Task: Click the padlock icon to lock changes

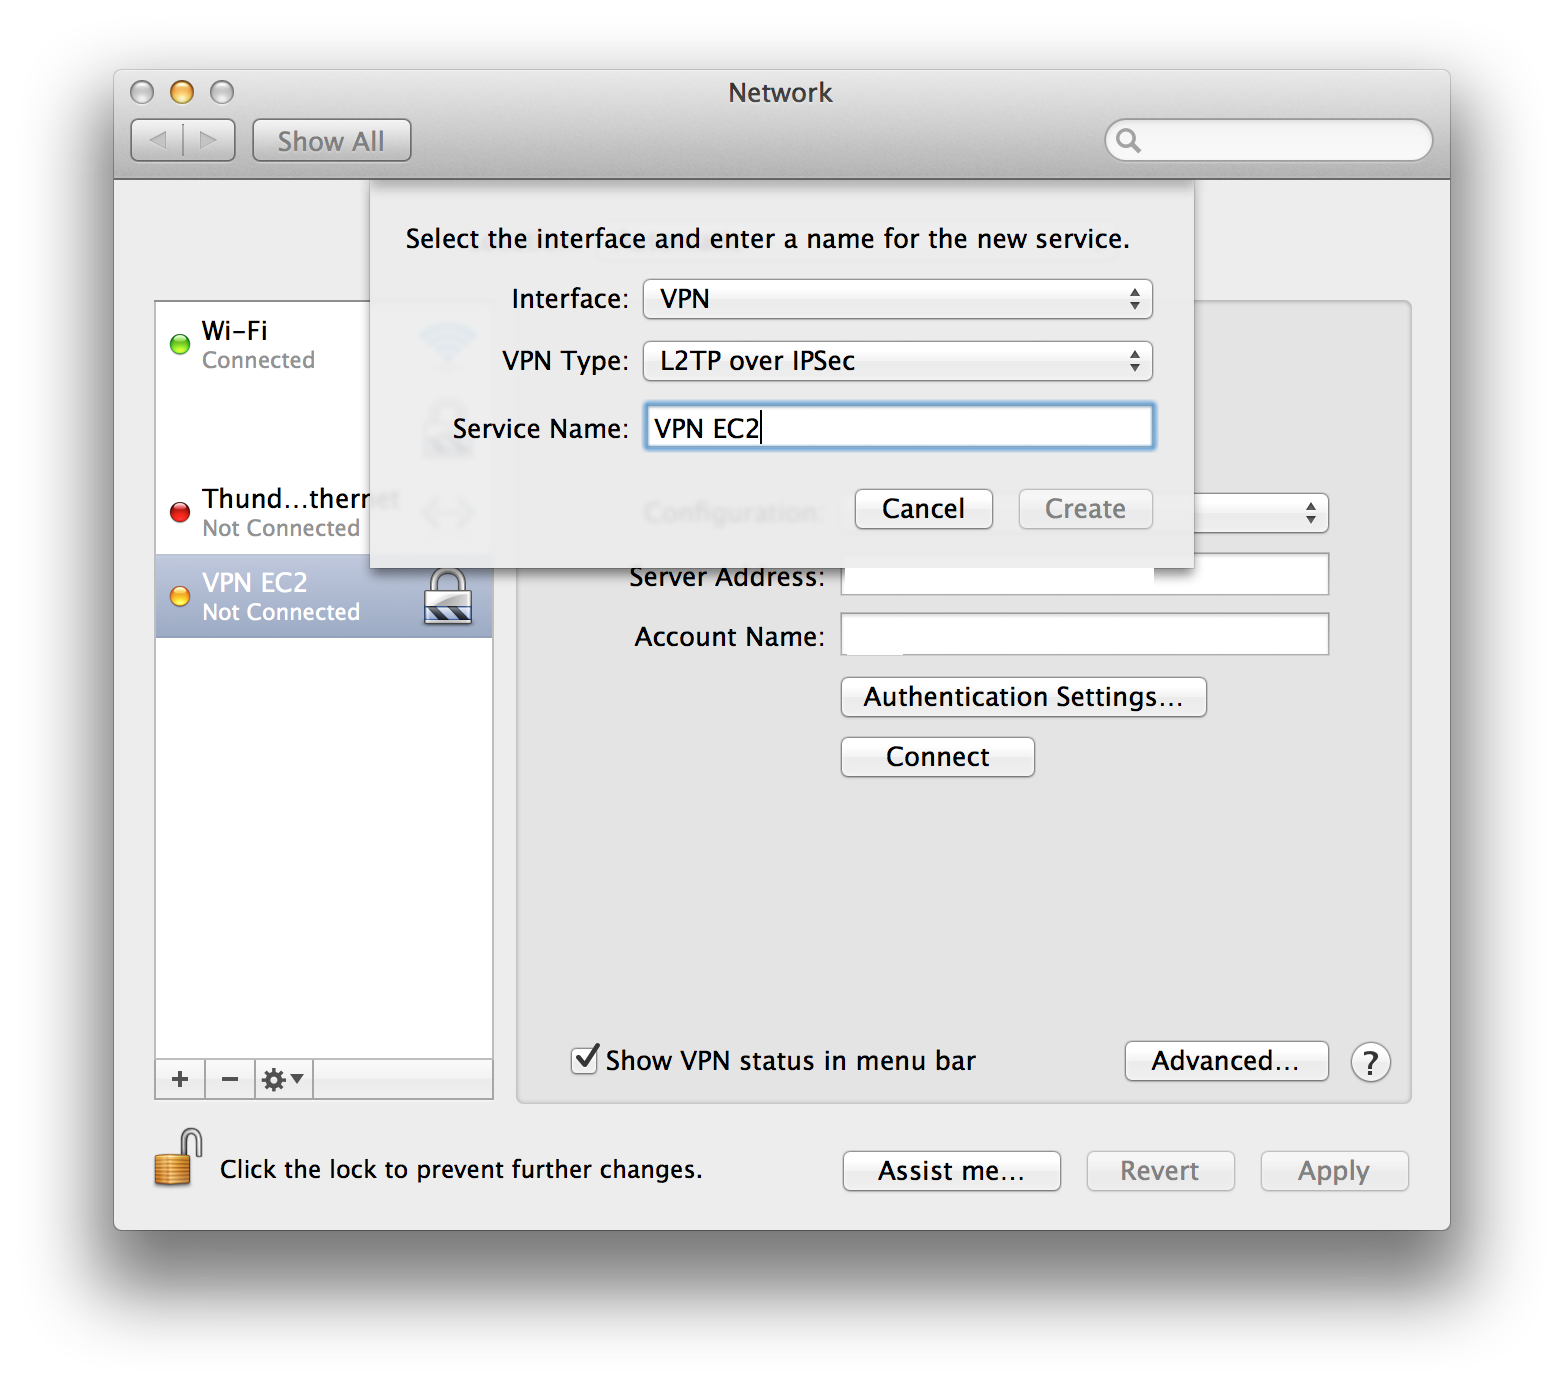Action: pos(178,1158)
